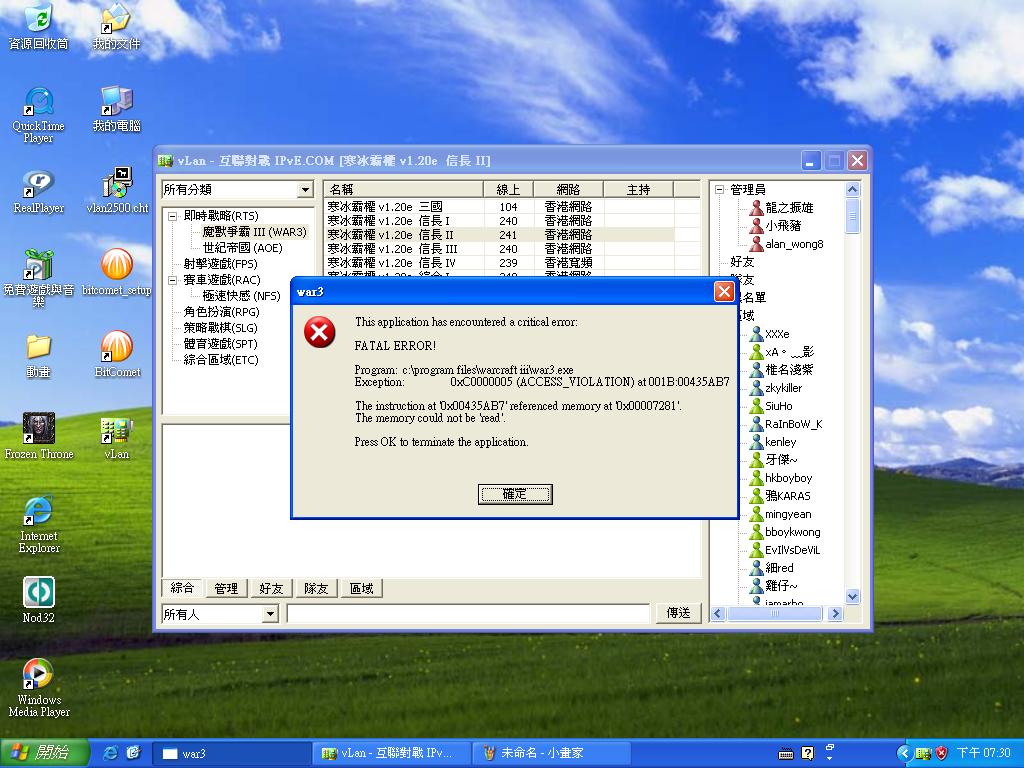
Task: Switch to the vLan taskbar button
Action: point(391,754)
